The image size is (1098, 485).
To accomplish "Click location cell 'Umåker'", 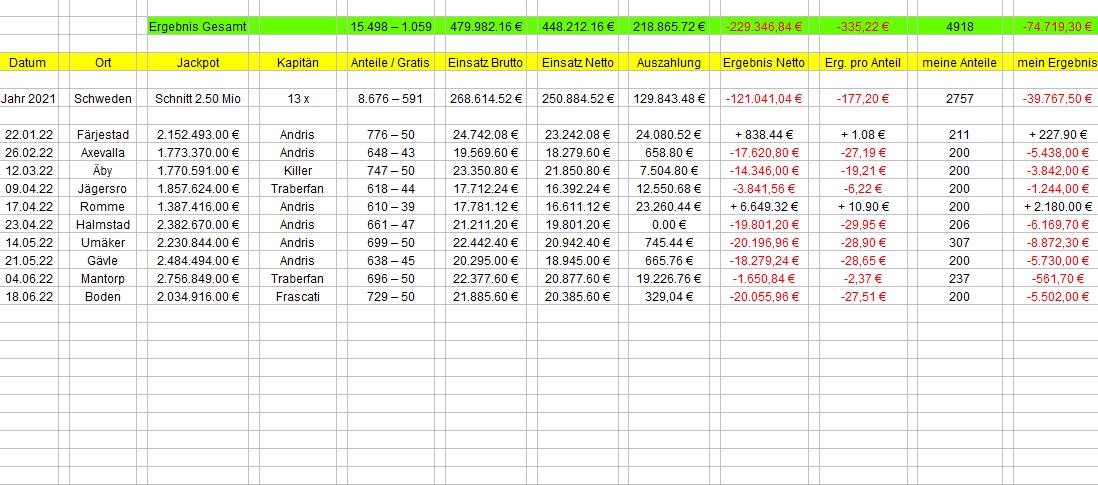I will (103, 243).
